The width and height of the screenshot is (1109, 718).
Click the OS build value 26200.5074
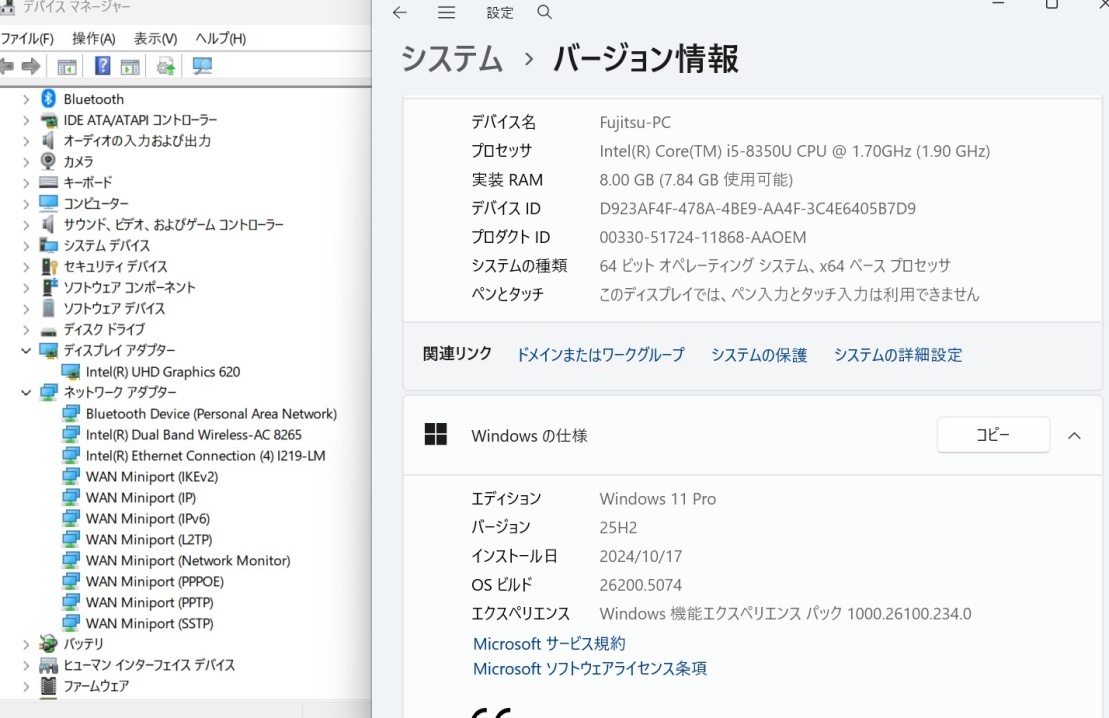[x=640, y=585]
